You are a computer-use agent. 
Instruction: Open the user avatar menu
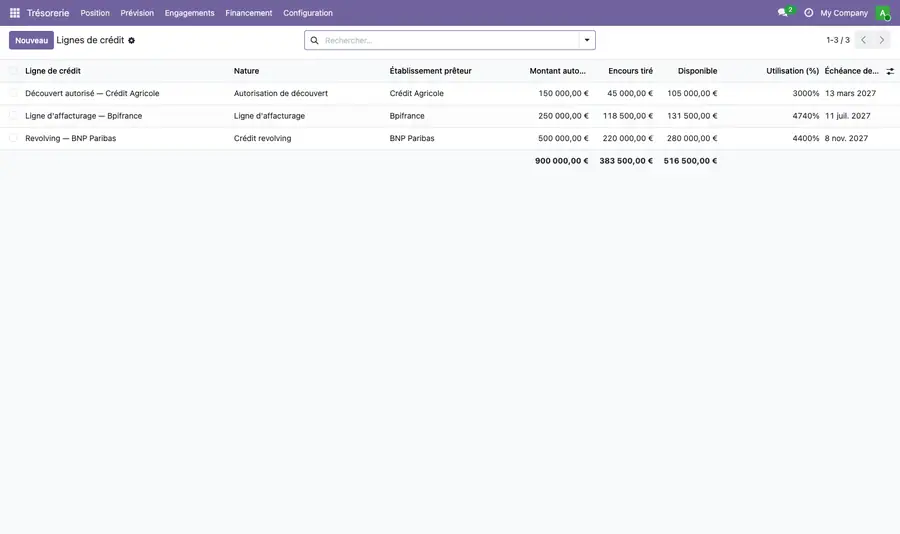(883, 13)
